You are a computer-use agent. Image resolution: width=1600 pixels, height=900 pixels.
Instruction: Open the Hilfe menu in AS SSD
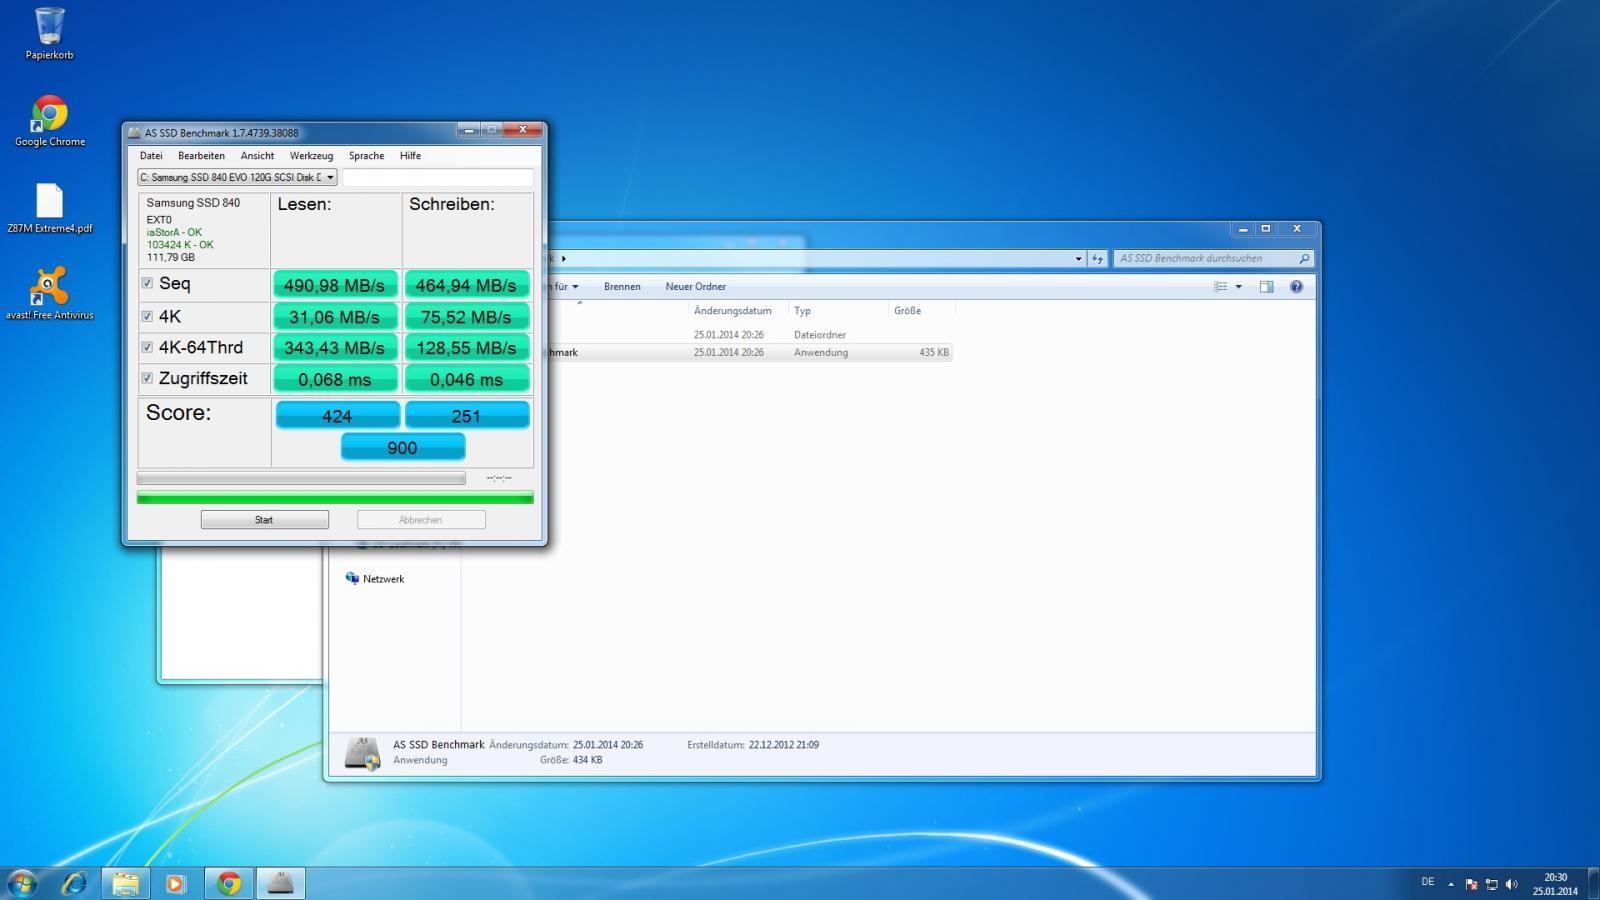pyautogui.click(x=410, y=156)
